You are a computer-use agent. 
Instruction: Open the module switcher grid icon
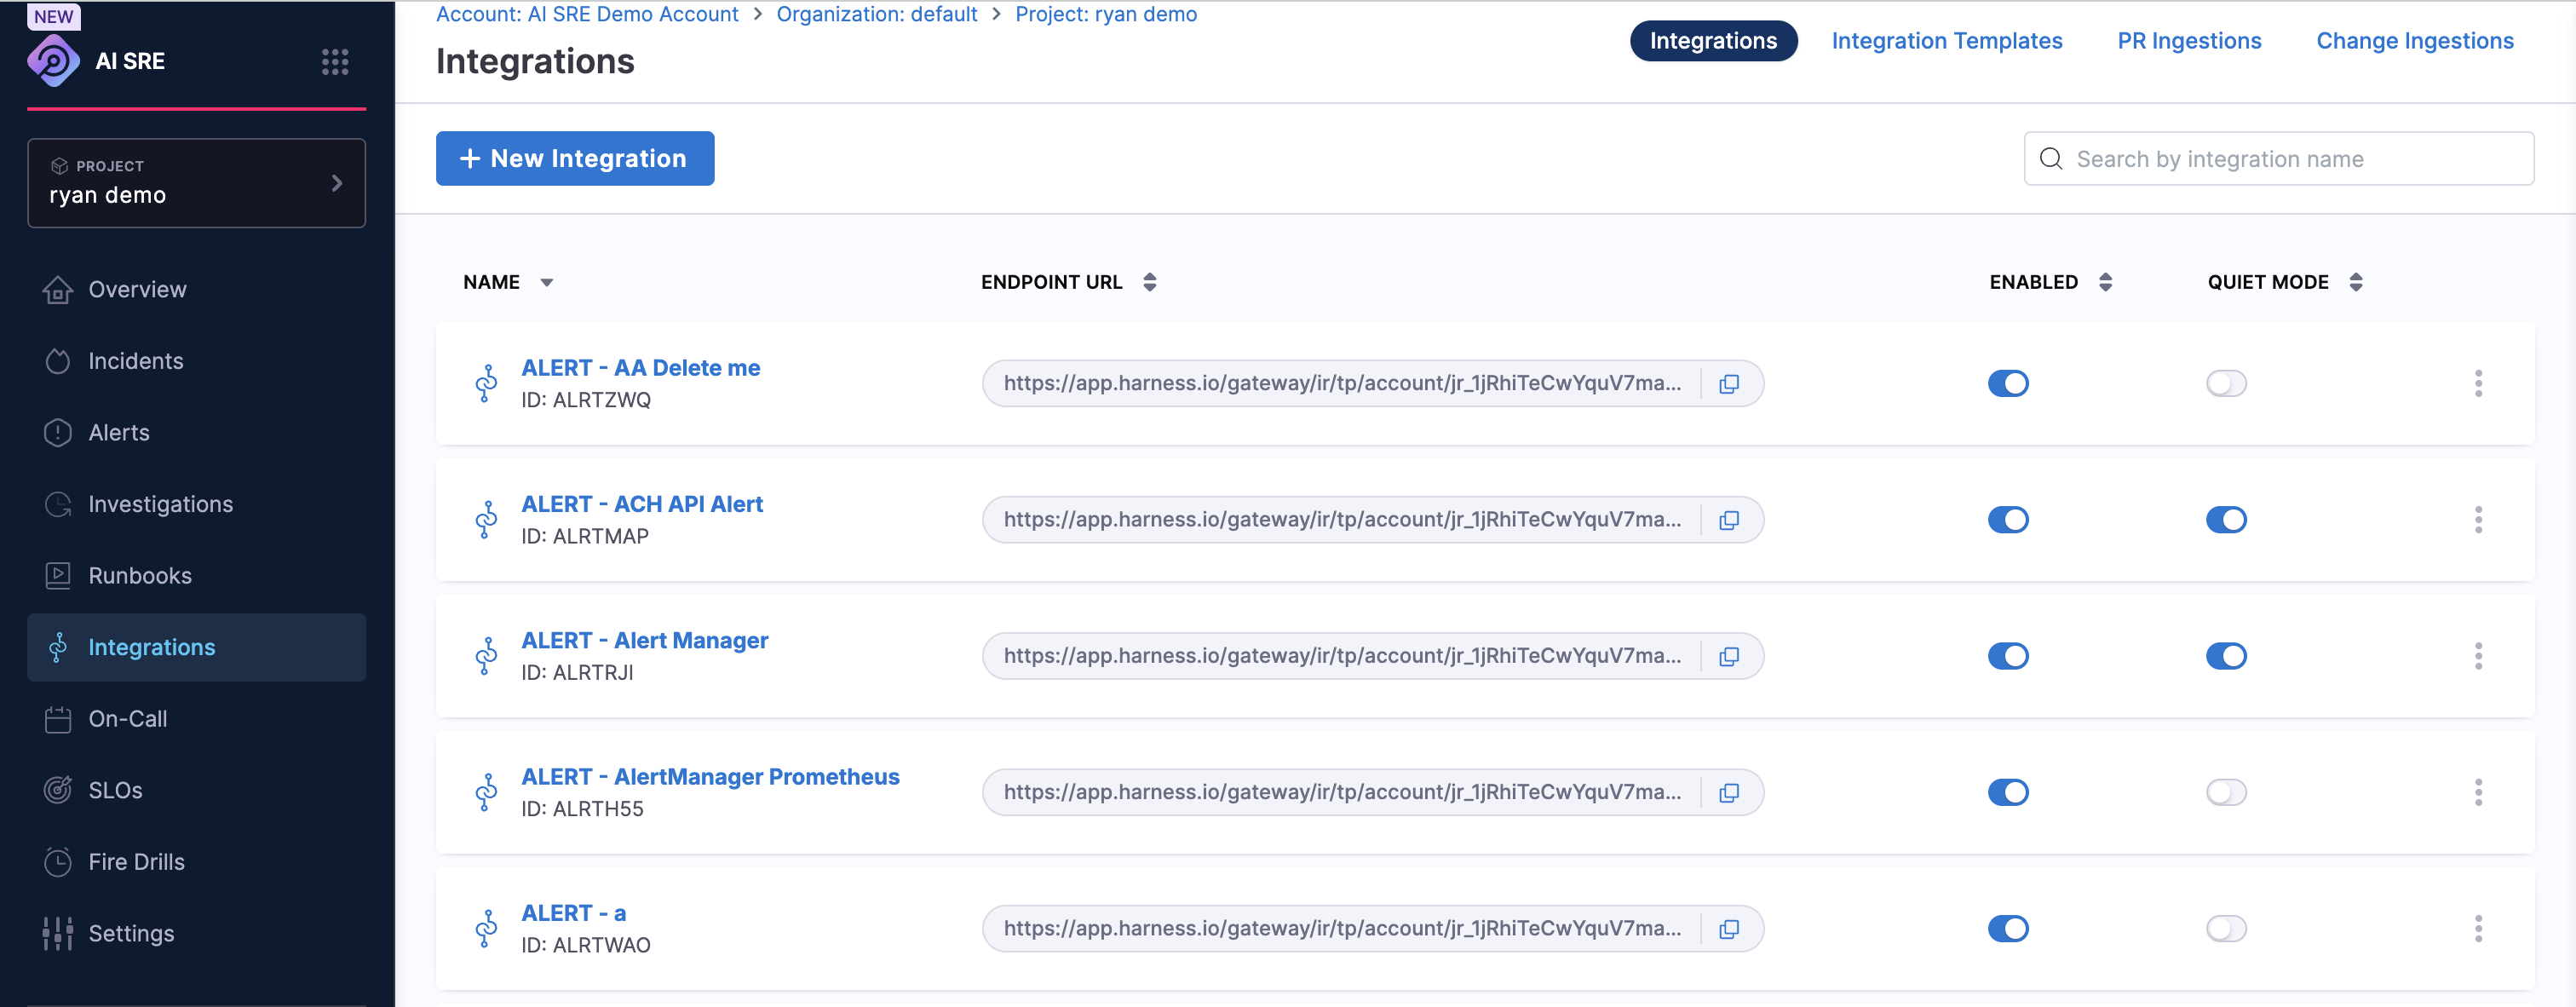tap(335, 62)
